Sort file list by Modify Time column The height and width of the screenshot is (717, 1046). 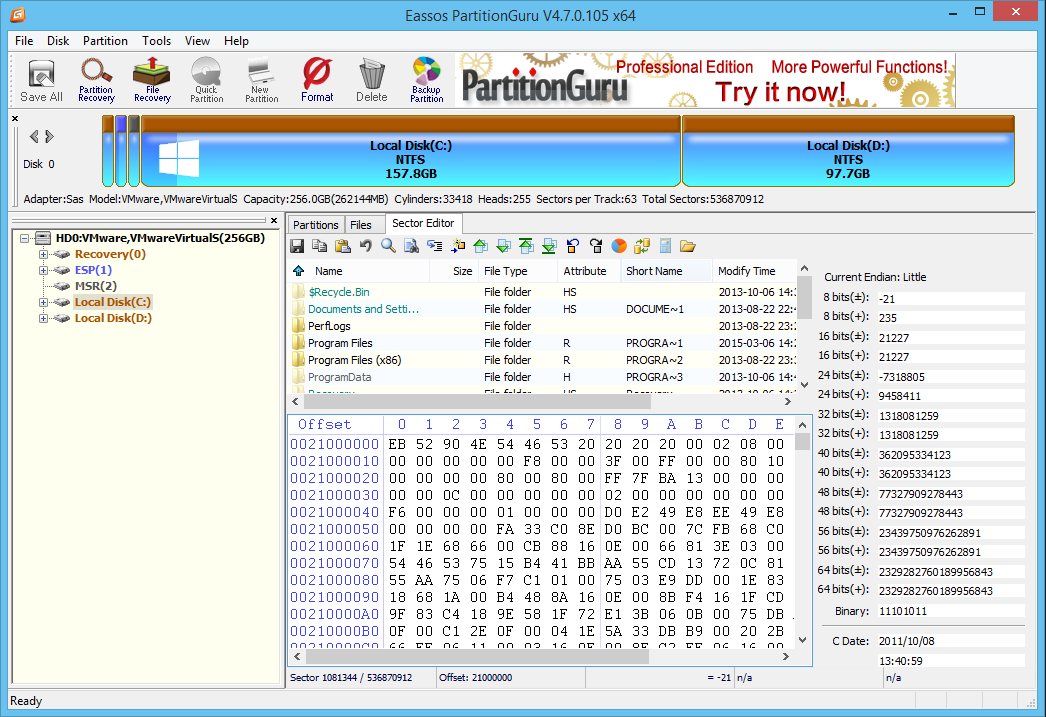(x=746, y=271)
